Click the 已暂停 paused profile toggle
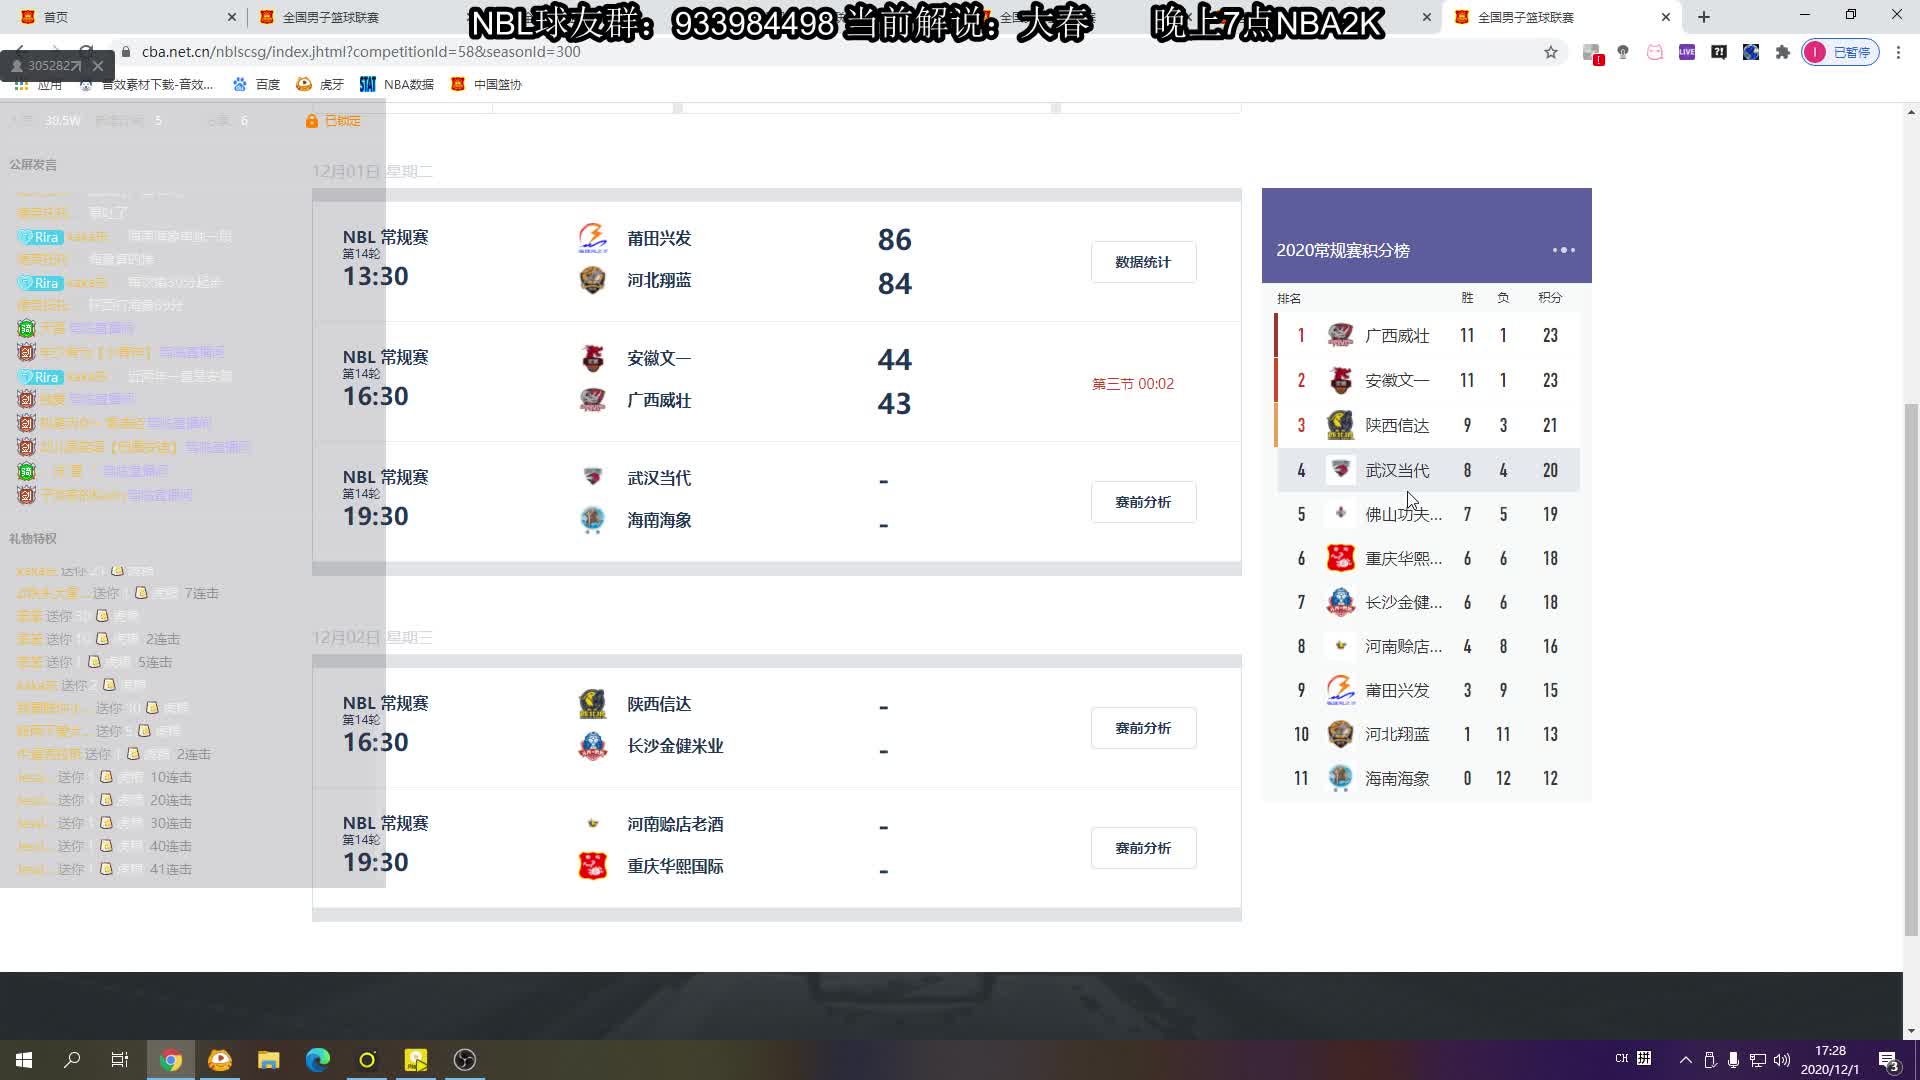 coord(1841,52)
